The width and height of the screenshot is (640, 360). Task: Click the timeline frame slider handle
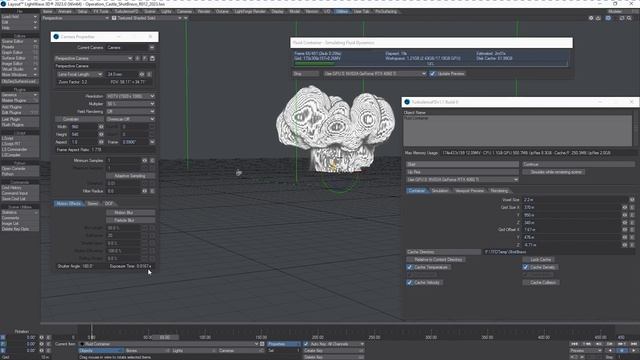pyautogui.click(x=165, y=337)
